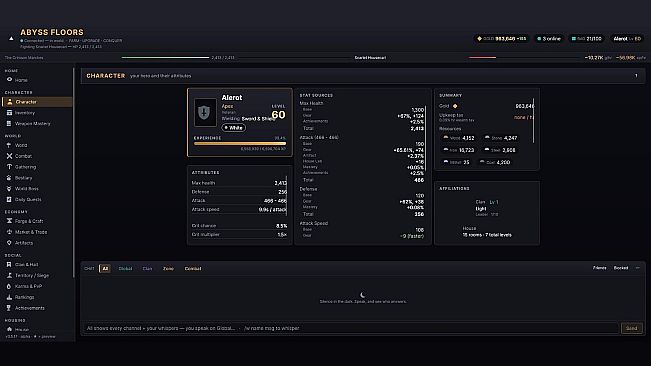Click the Gold 983,646 pill in top bar

pyautogui.click(x=502, y=39)
